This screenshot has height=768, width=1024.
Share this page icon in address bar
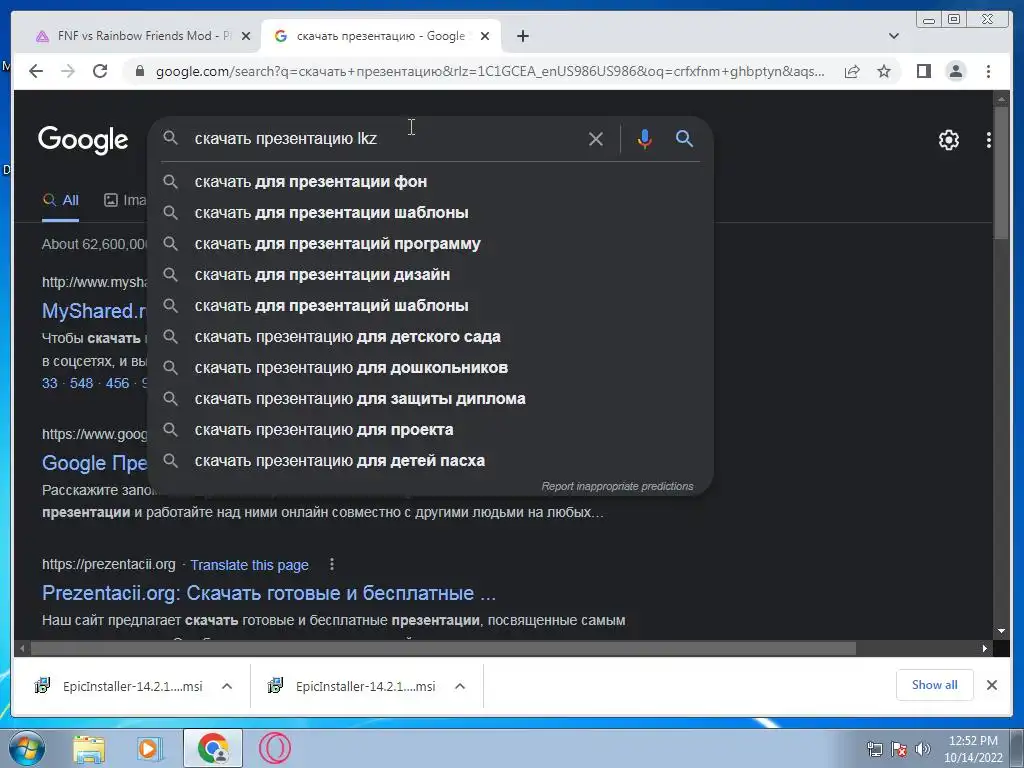tap(852, 71)
